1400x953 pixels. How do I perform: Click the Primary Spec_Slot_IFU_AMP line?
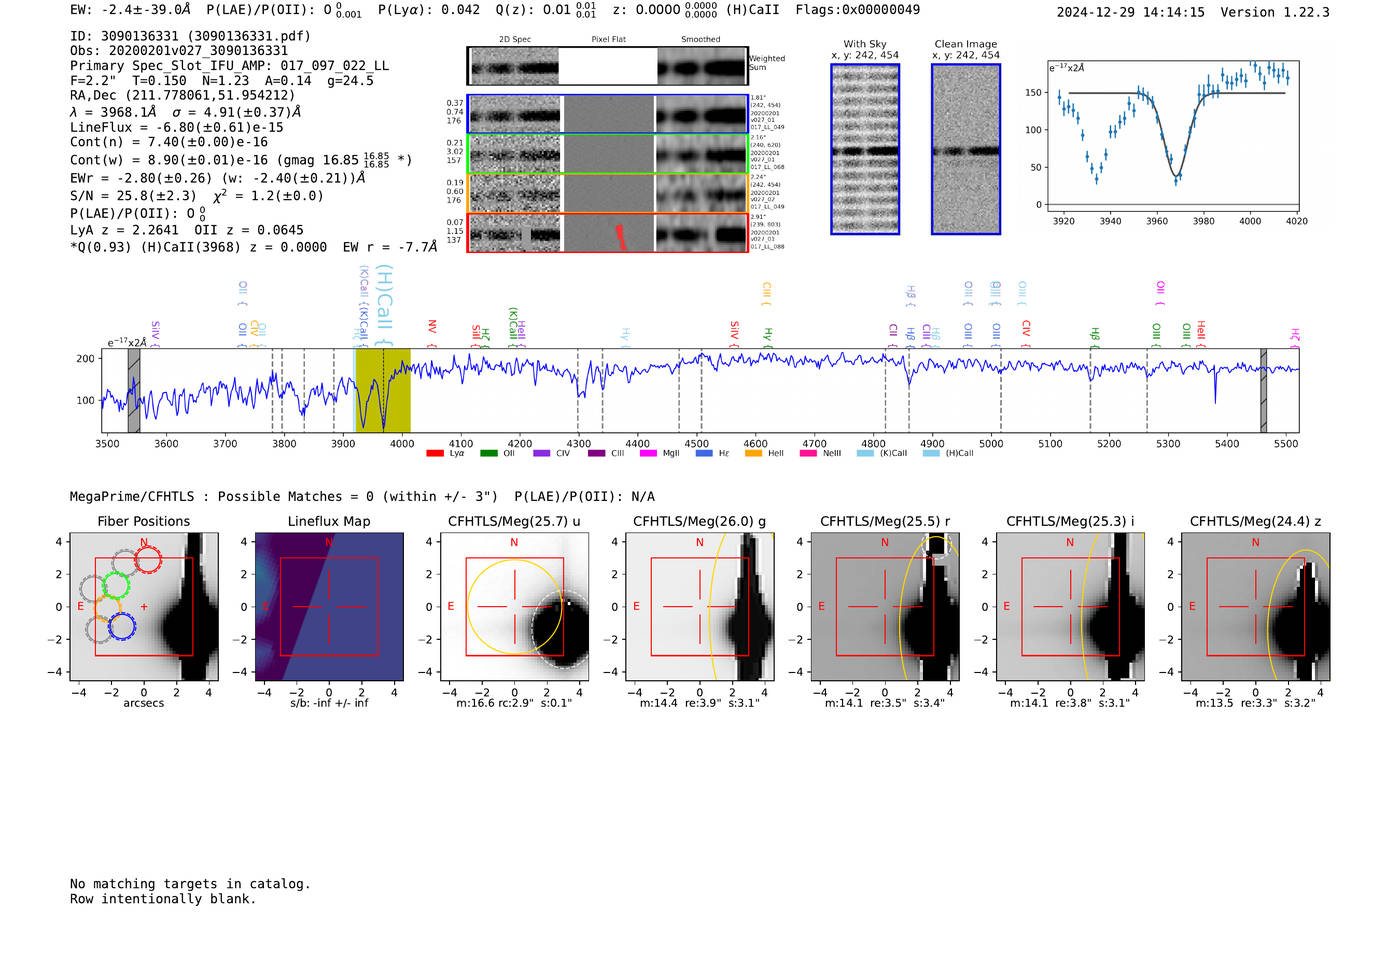229,66
